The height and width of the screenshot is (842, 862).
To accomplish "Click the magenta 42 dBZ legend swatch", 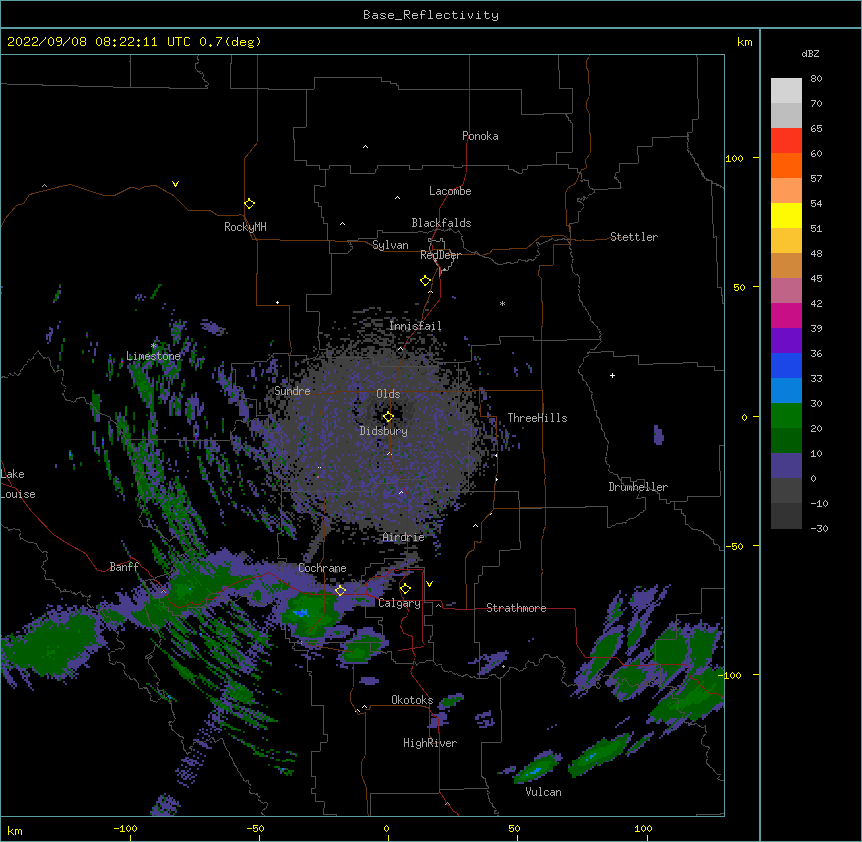I will [x=786, y=315].
